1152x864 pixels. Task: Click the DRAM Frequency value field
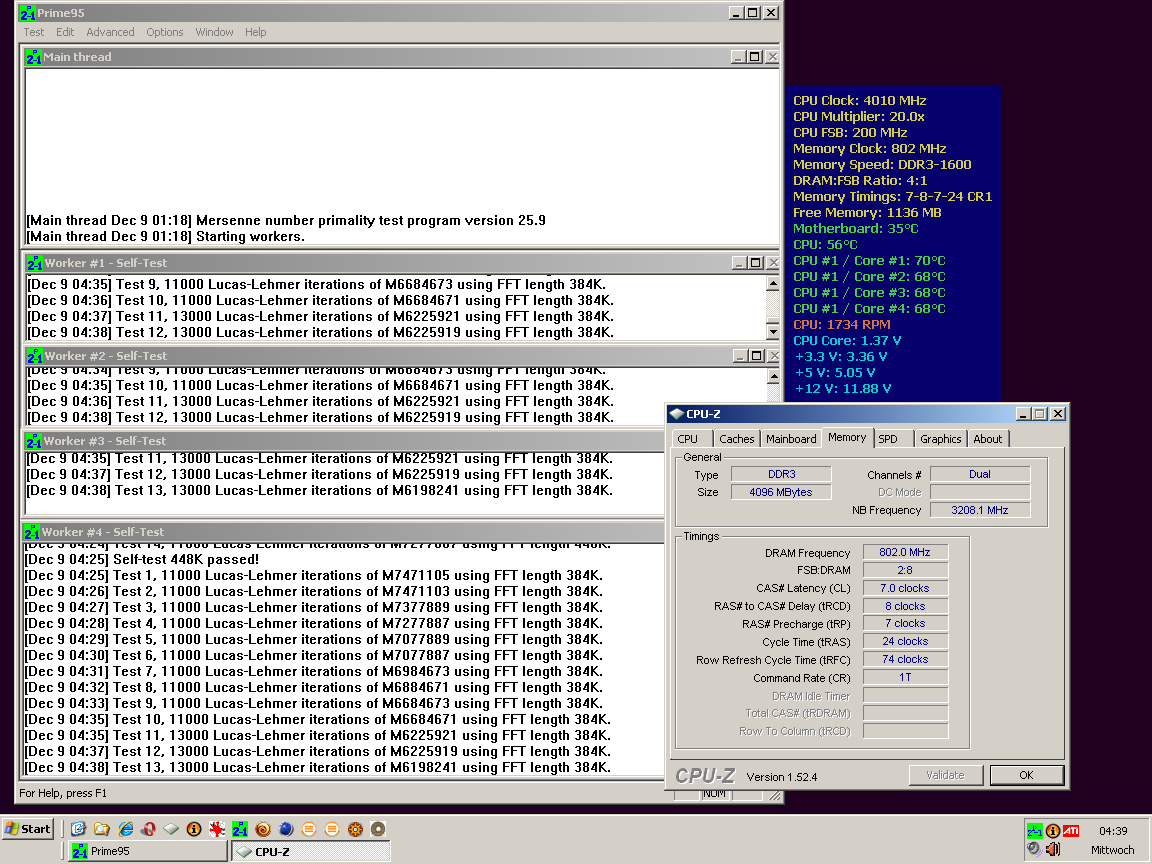click(904, 553)
